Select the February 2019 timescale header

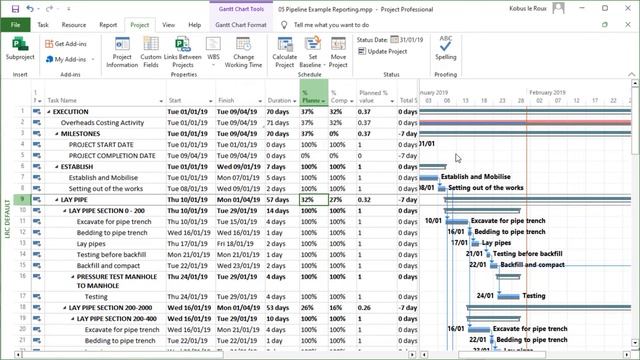coord(547,93)
